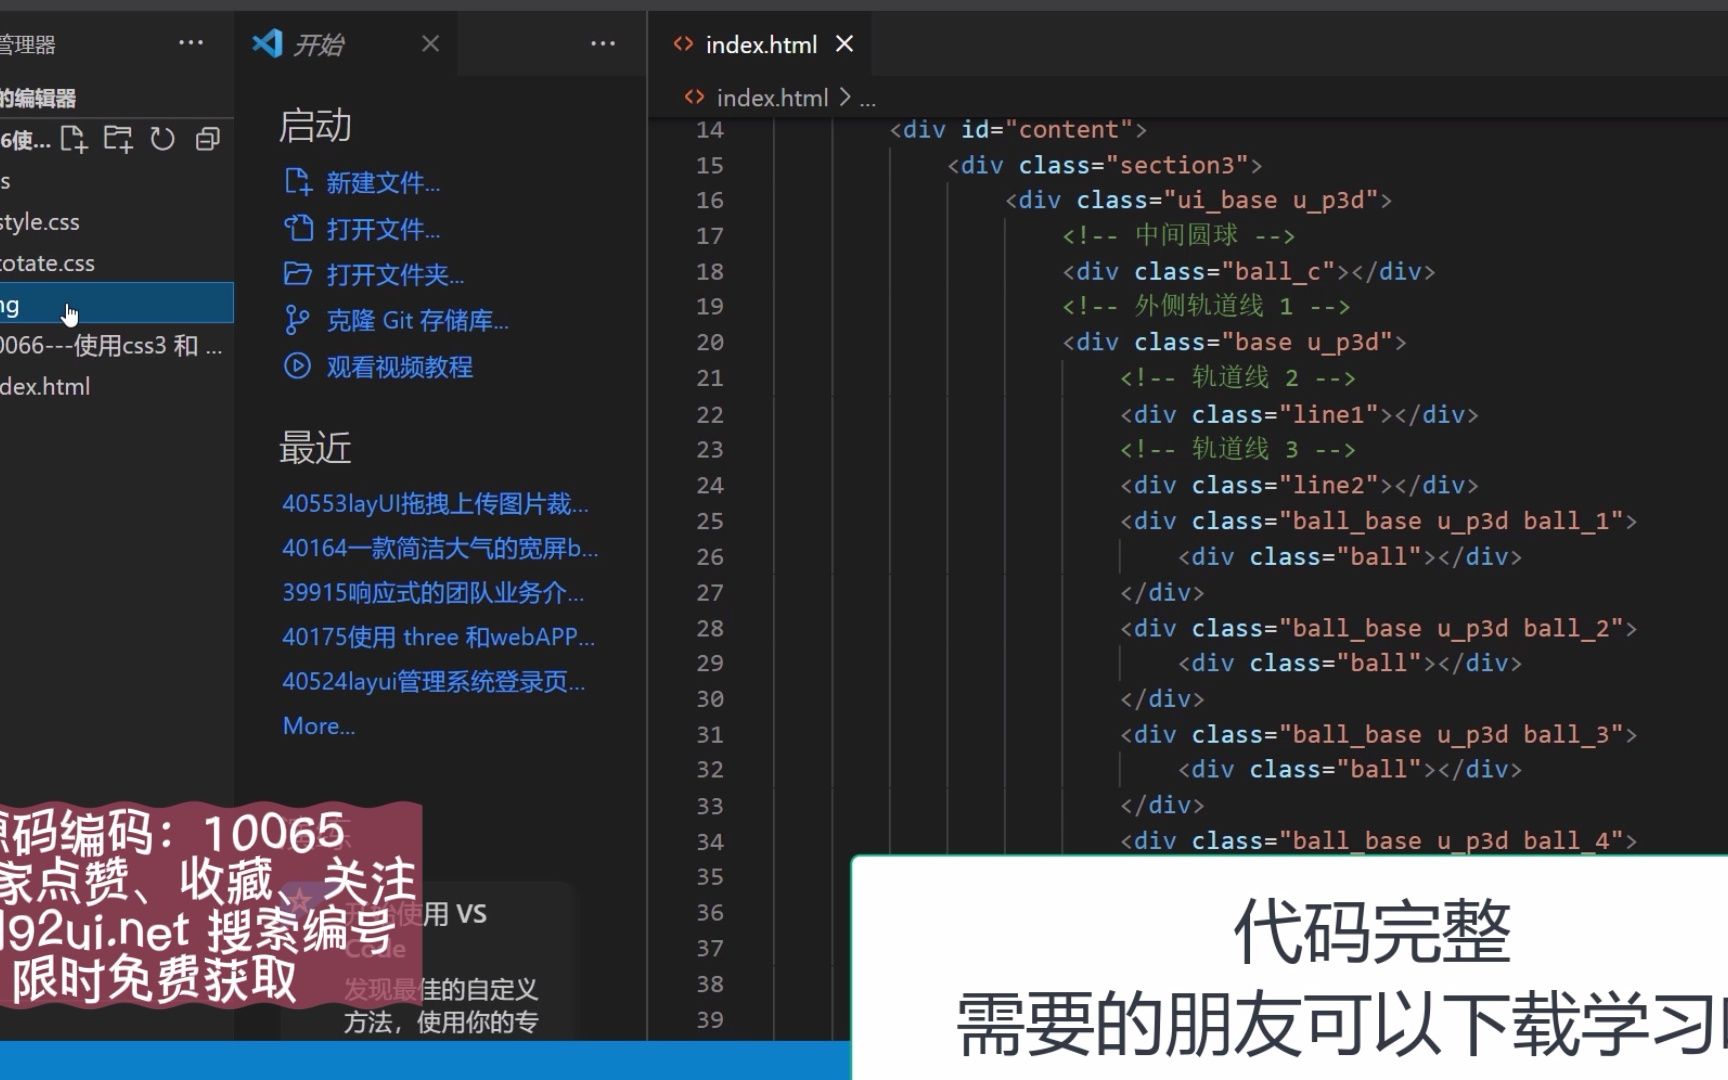This screenshot has width=1728, height=1080.
Task: Open recent project 39915响应式的团队业务介
Action: tap(433, 593)
